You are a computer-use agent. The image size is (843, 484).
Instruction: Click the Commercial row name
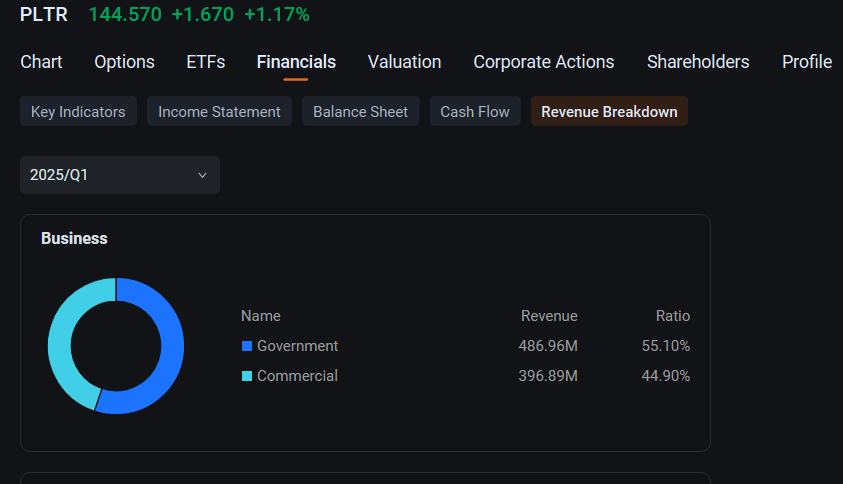tap(297, 376)
